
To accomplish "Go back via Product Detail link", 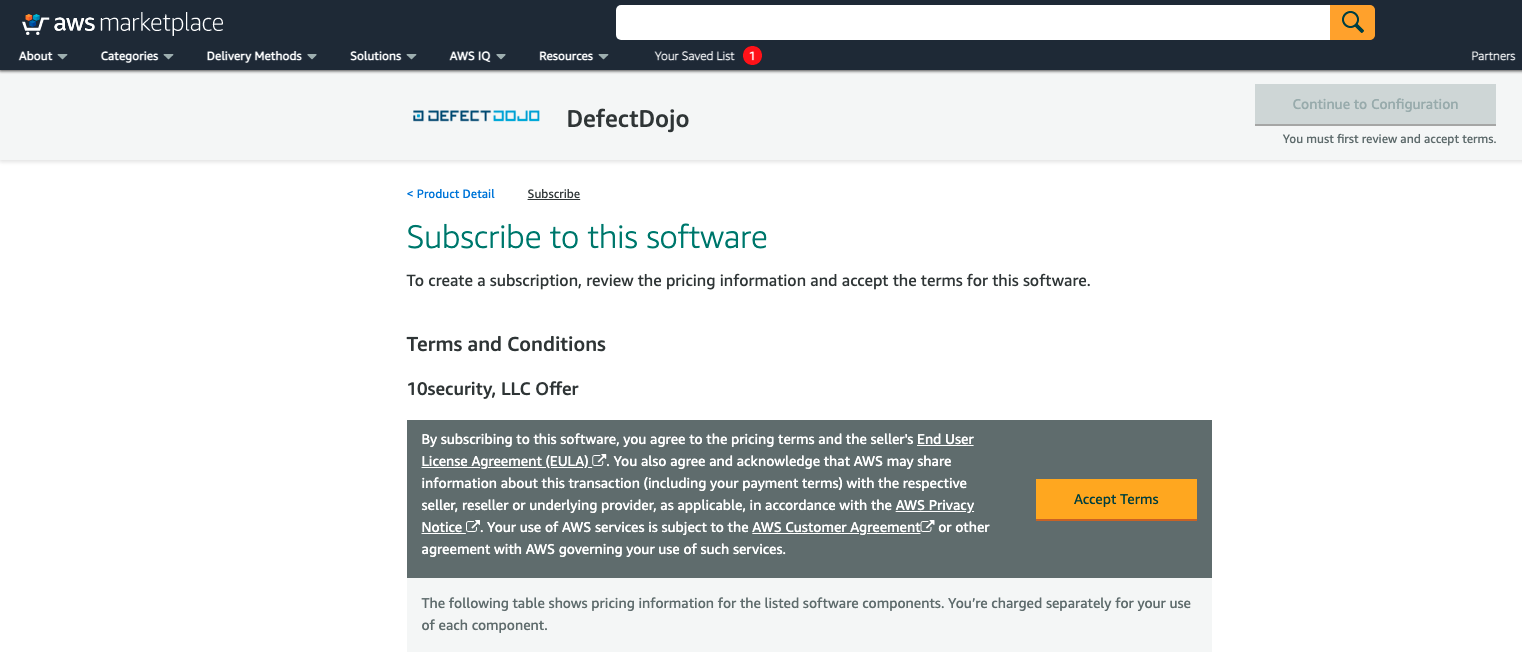I will coord(450,193).
